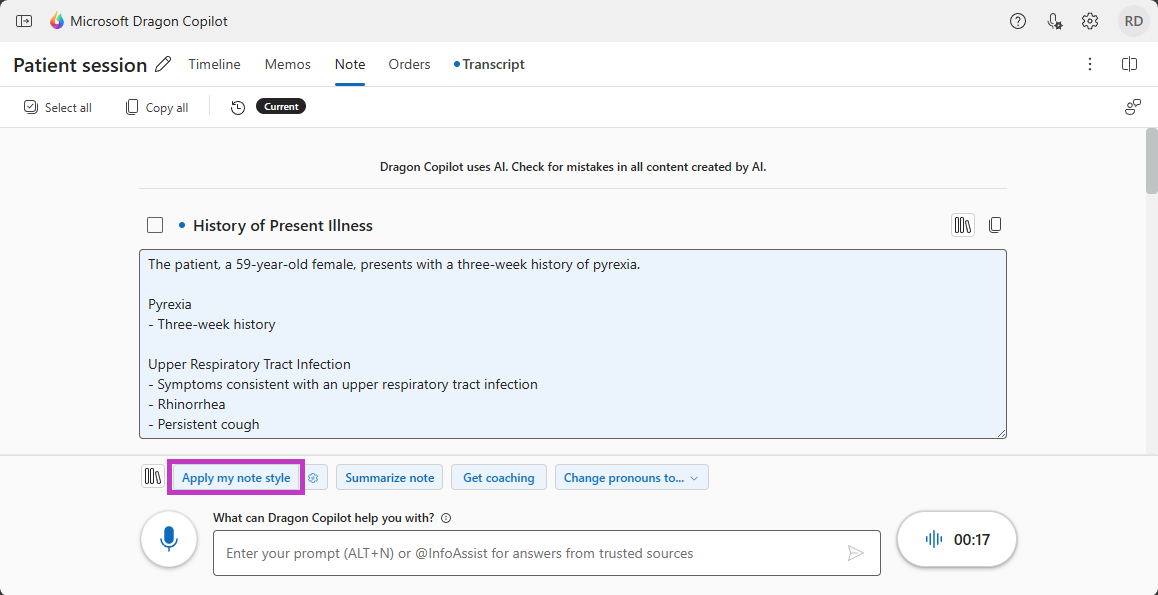Toggle the left sidebar panel icon

tap(24, 21)
